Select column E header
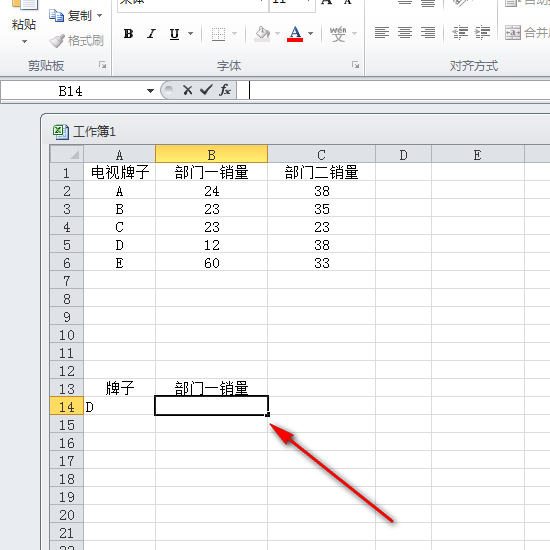 (x=478, y=154)
